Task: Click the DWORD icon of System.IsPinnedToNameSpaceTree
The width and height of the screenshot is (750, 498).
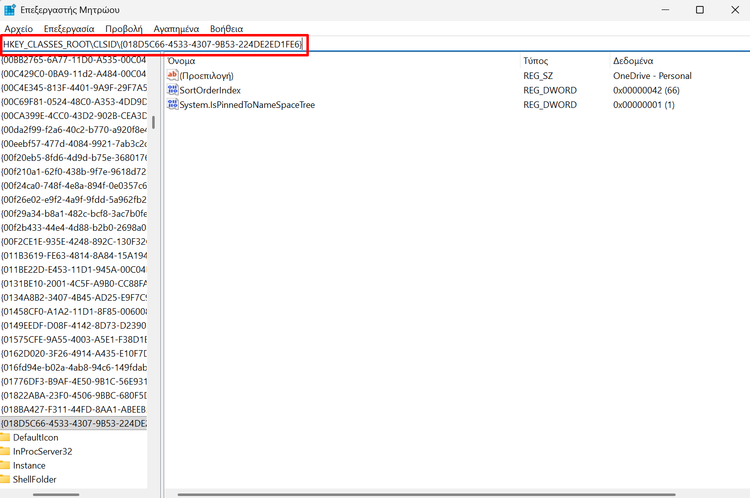Action: pyautogui.click(x=172, y=104)
